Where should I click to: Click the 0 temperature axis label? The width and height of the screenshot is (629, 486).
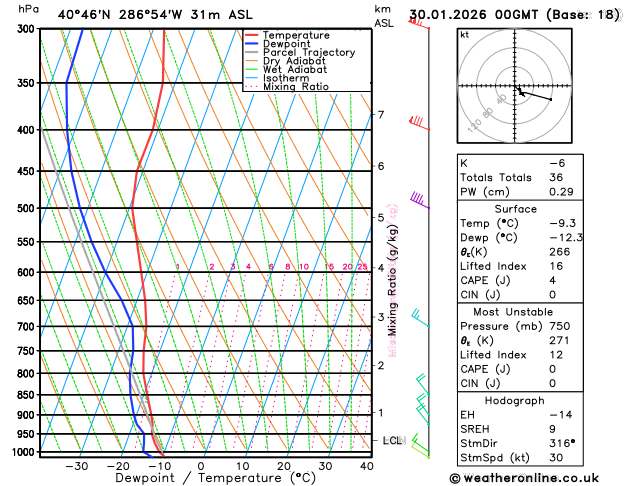coord(201,466)
